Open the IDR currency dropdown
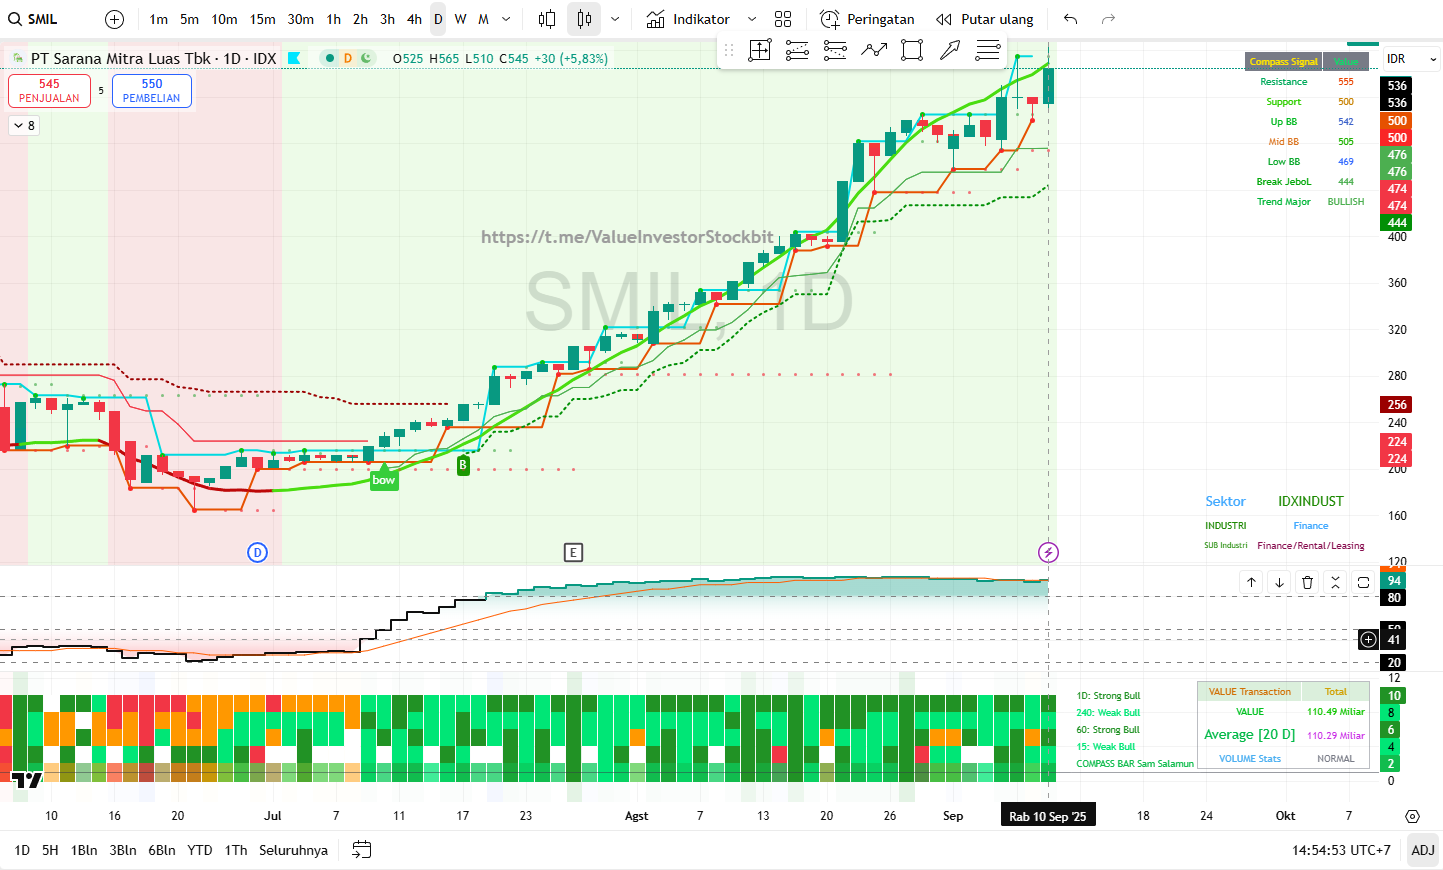 click(1411, 59)
